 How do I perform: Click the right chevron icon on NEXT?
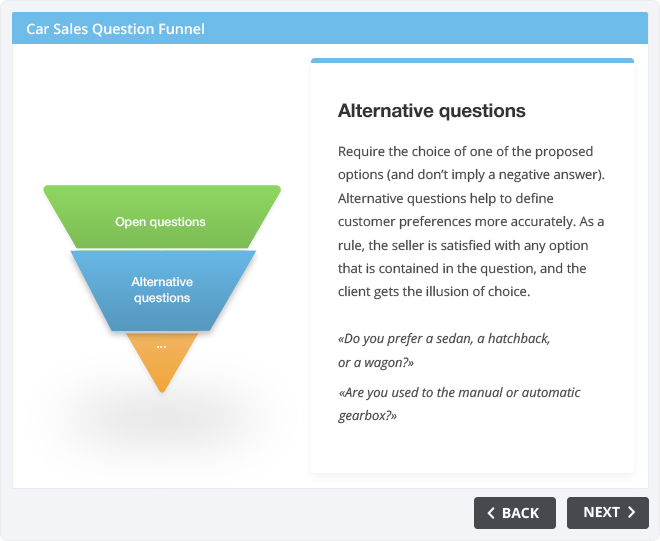click(631, 512)
